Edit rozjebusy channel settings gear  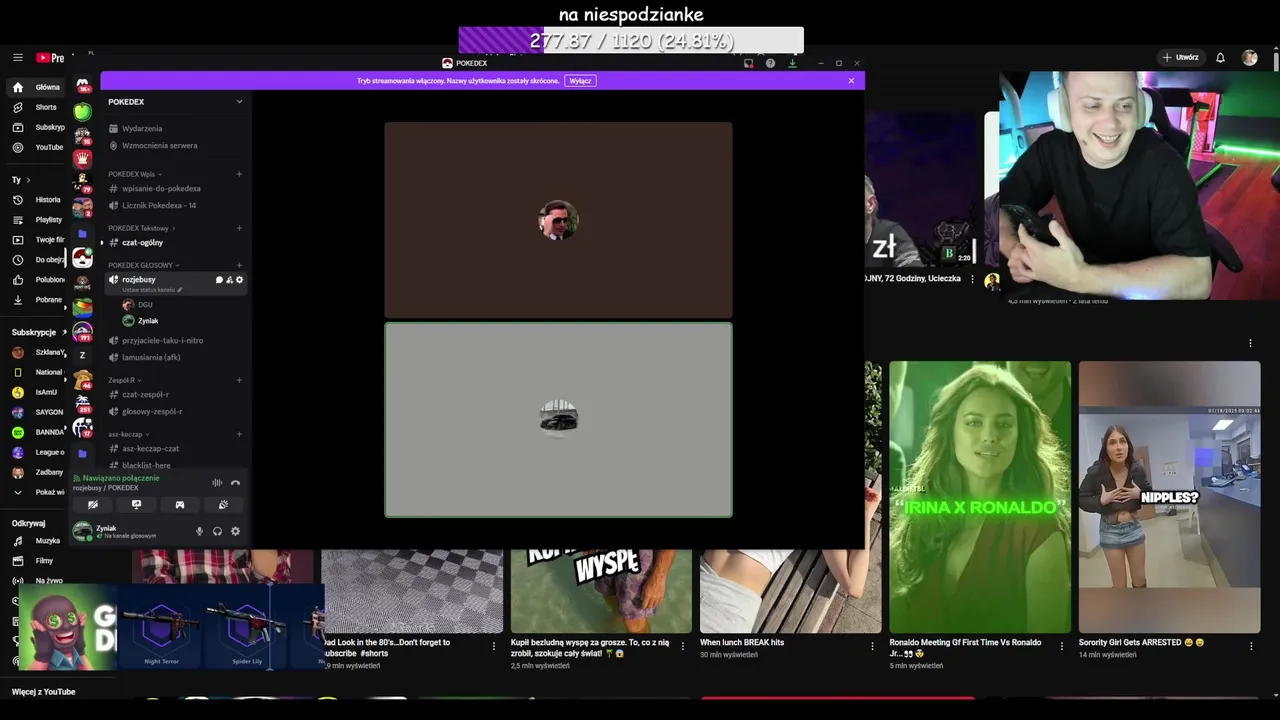[x=239, y=280]
